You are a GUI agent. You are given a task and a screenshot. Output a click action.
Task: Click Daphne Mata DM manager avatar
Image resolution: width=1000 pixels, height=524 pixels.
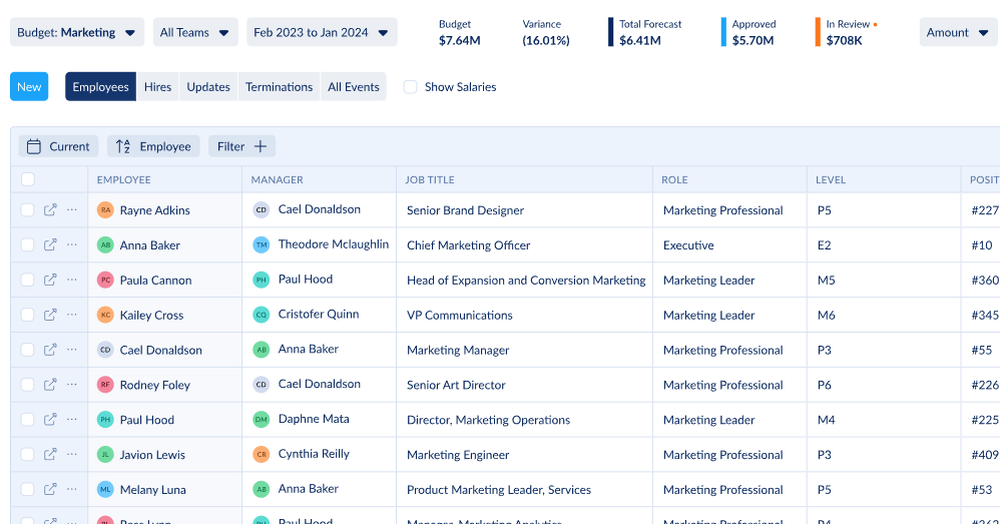click(261, 419)
